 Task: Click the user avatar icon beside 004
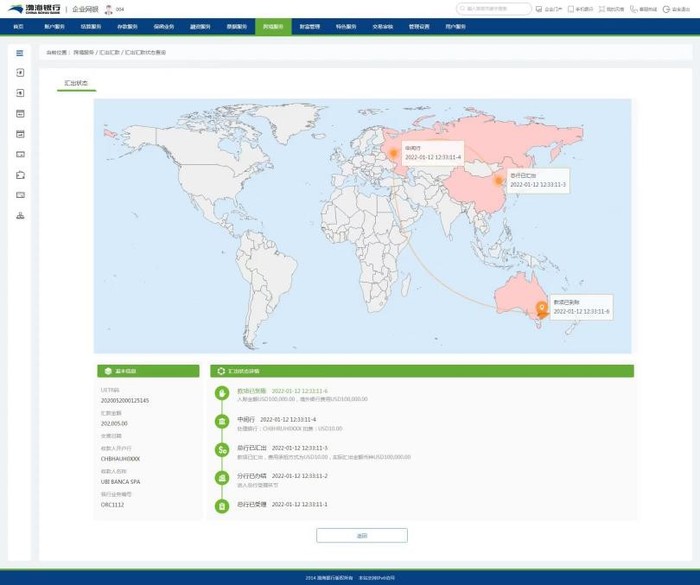tap(108, 9)
